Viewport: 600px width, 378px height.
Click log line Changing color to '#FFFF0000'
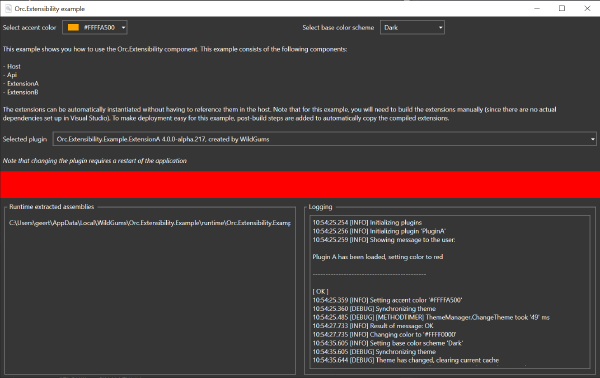pyautogui.click(x=384, y=334)
